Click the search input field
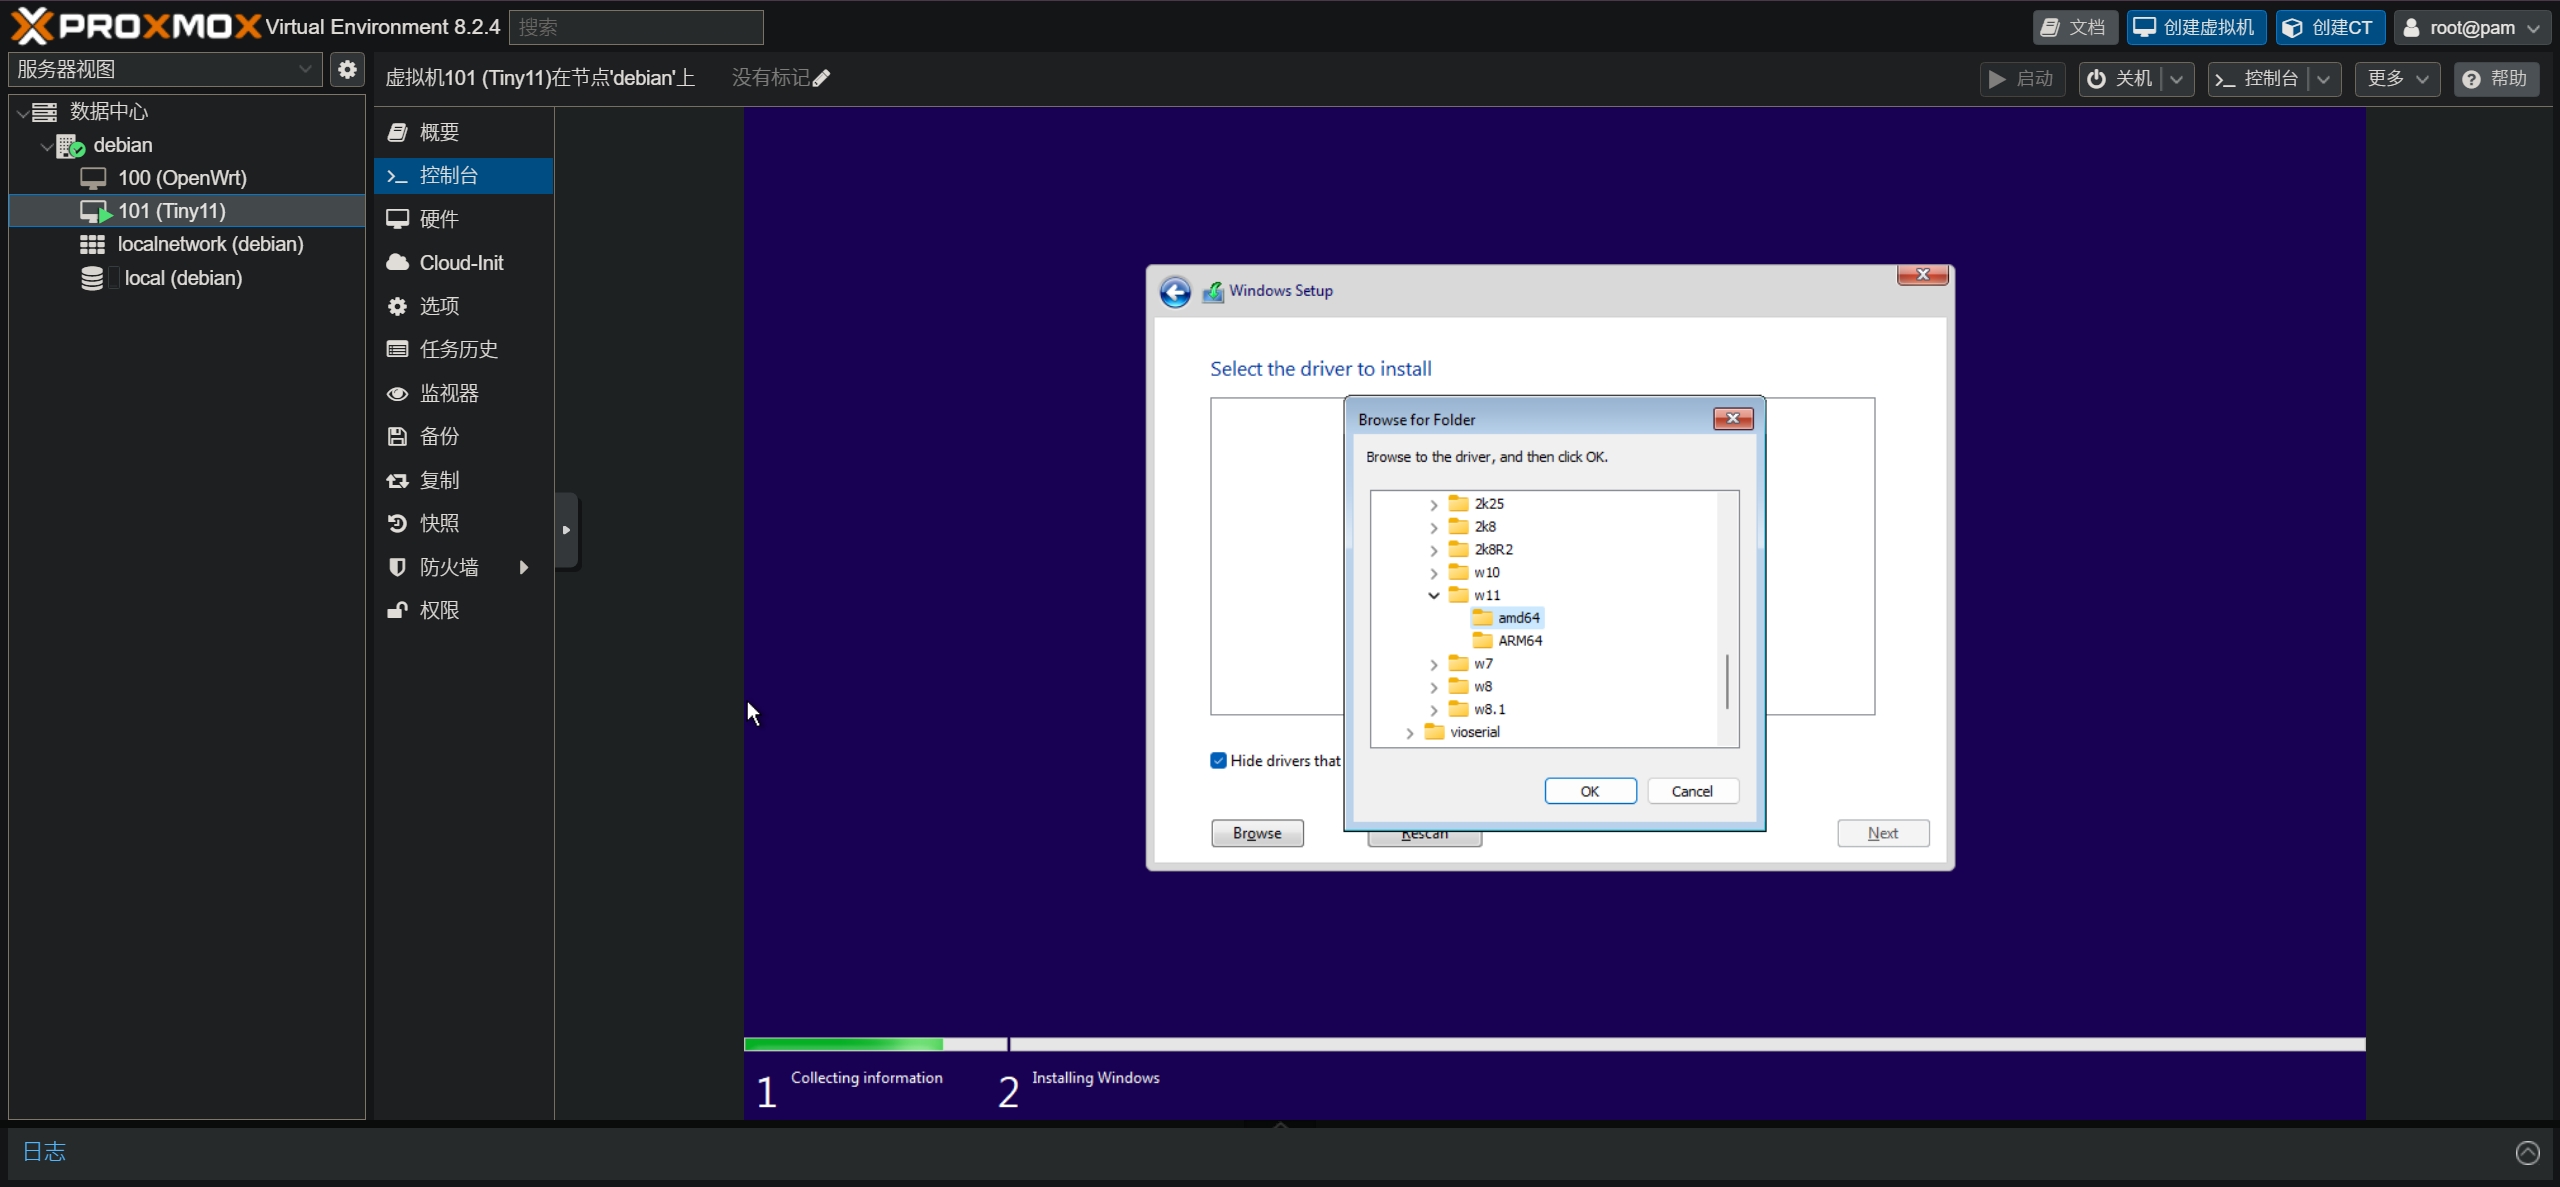2560x1187 pixels. [x=636, y=28]
